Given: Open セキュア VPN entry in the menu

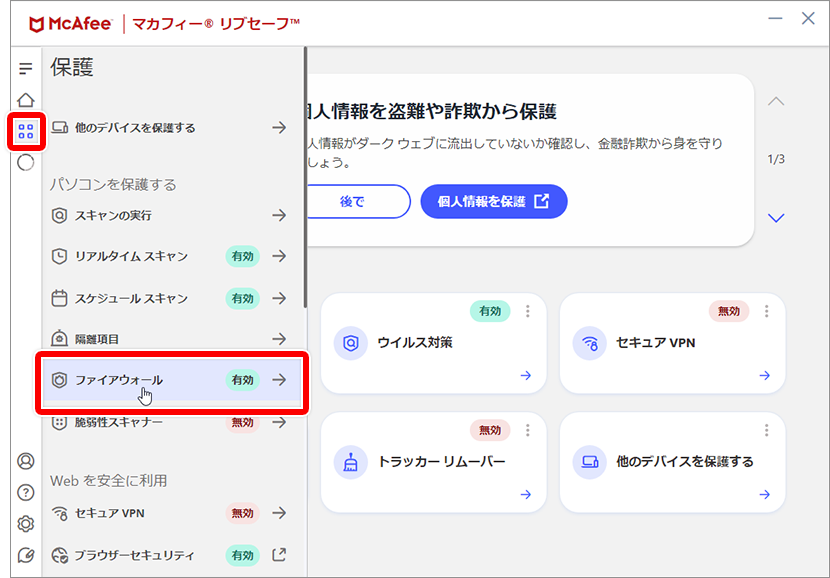Looking at the screenshot, I should click(169, 513).
